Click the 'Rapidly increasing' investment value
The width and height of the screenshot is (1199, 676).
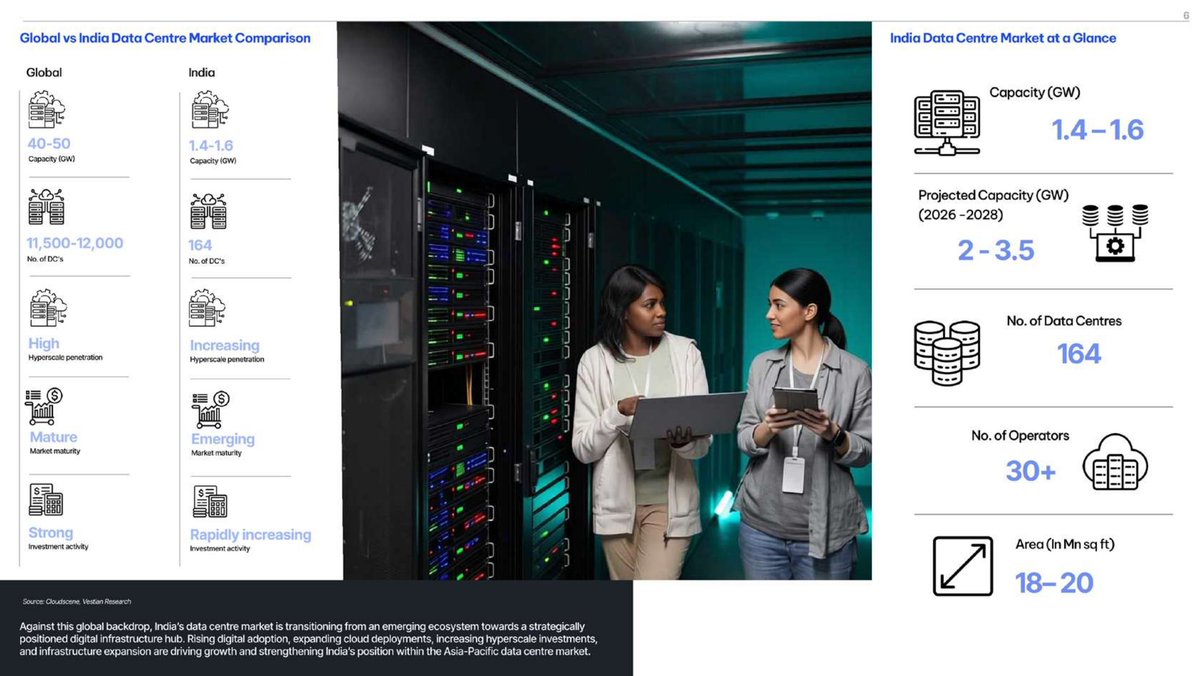click(x=251, y=535)
